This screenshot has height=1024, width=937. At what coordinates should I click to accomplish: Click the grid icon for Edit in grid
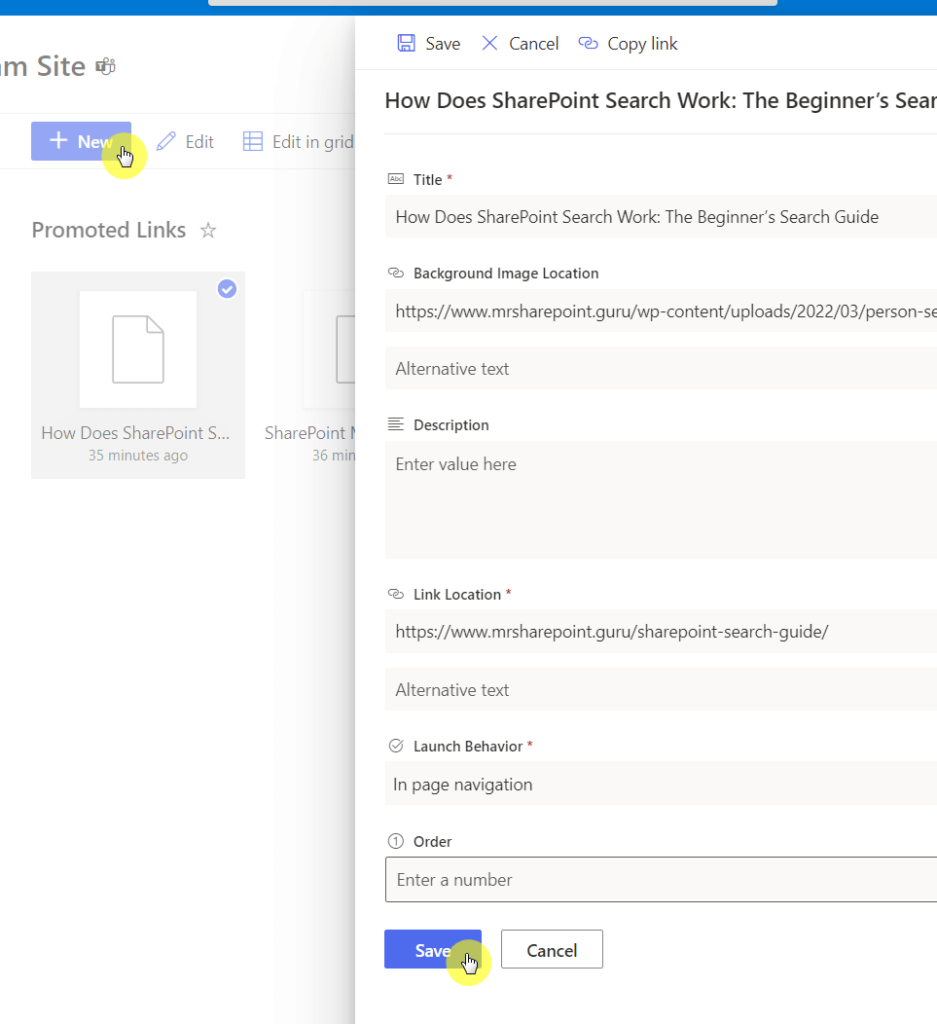[253, 141]
